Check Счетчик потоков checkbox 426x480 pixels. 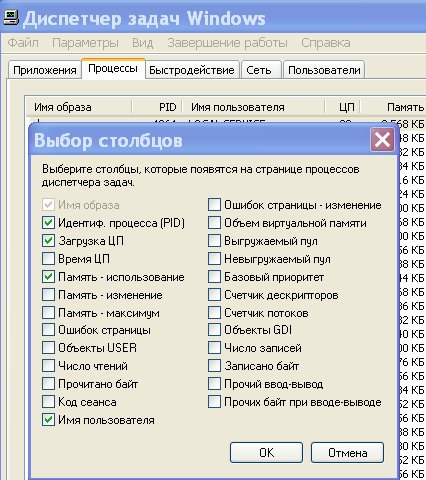[214, 313]
